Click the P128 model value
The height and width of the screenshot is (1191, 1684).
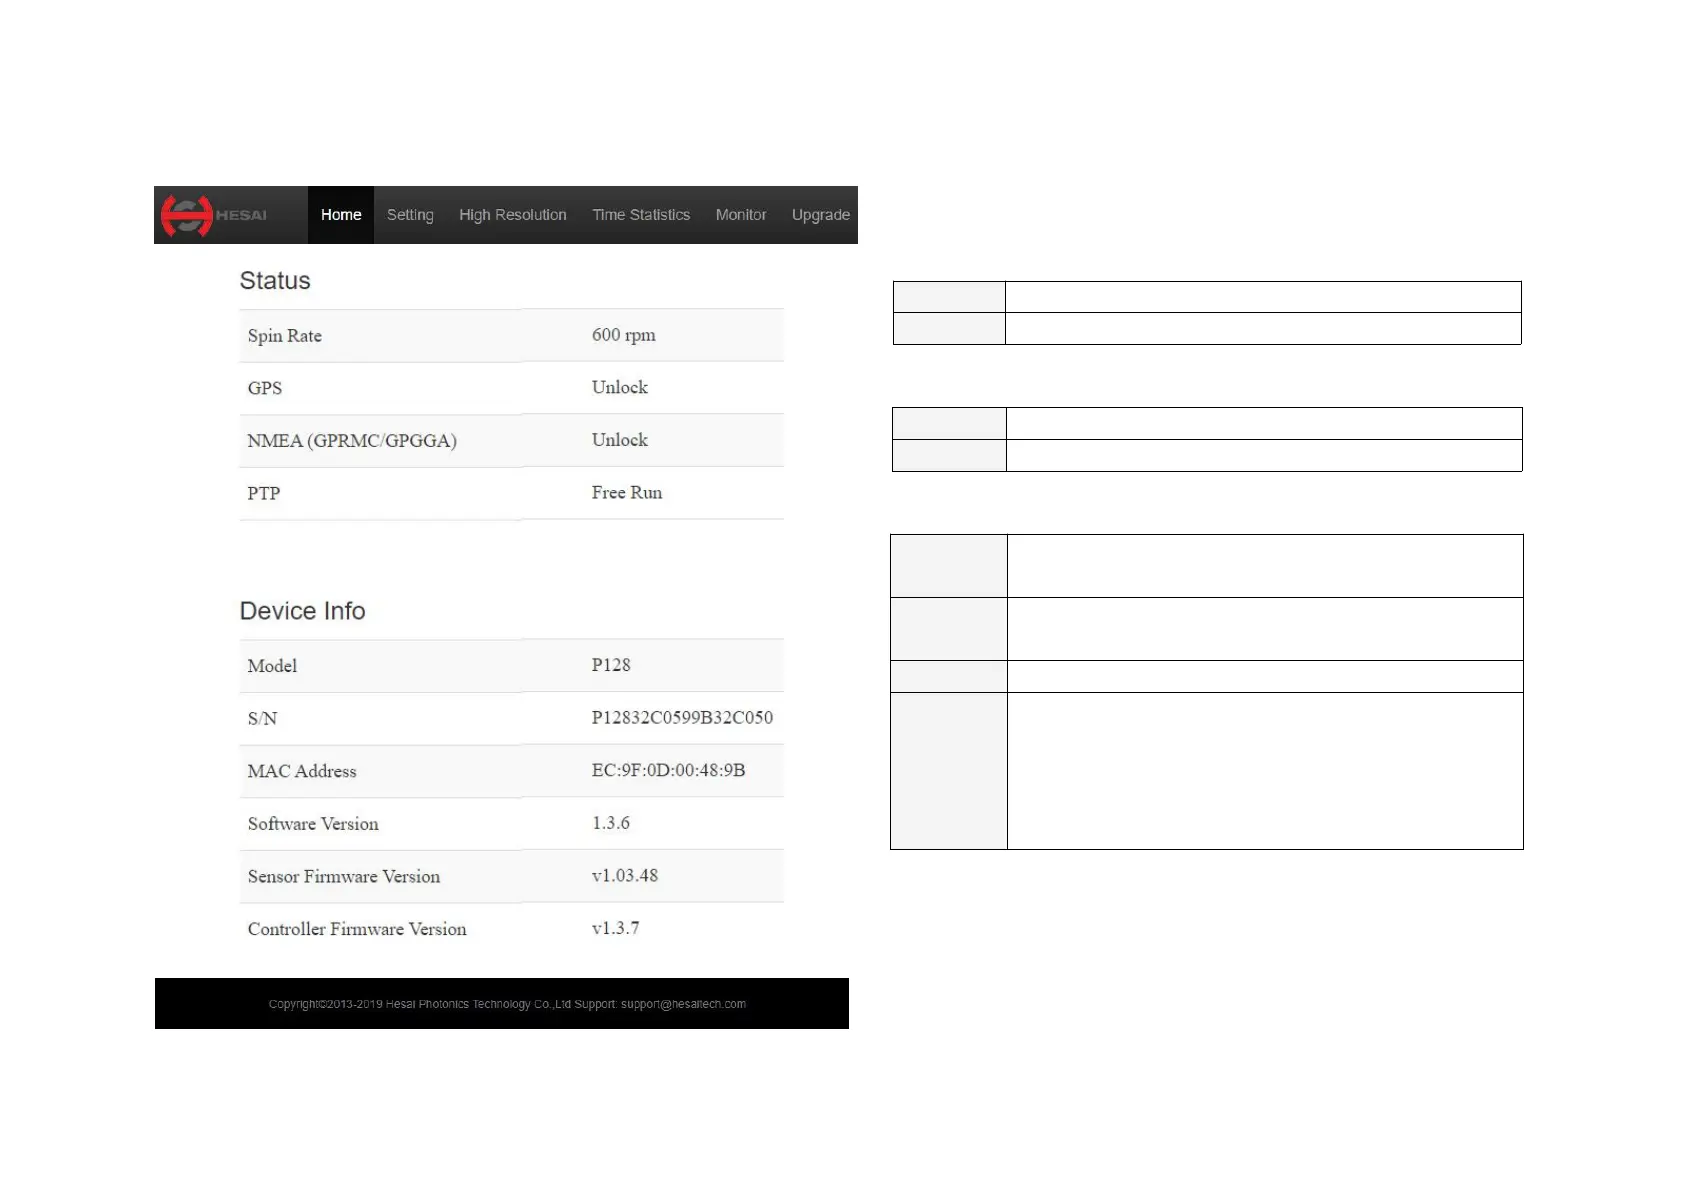pos(611,665)
